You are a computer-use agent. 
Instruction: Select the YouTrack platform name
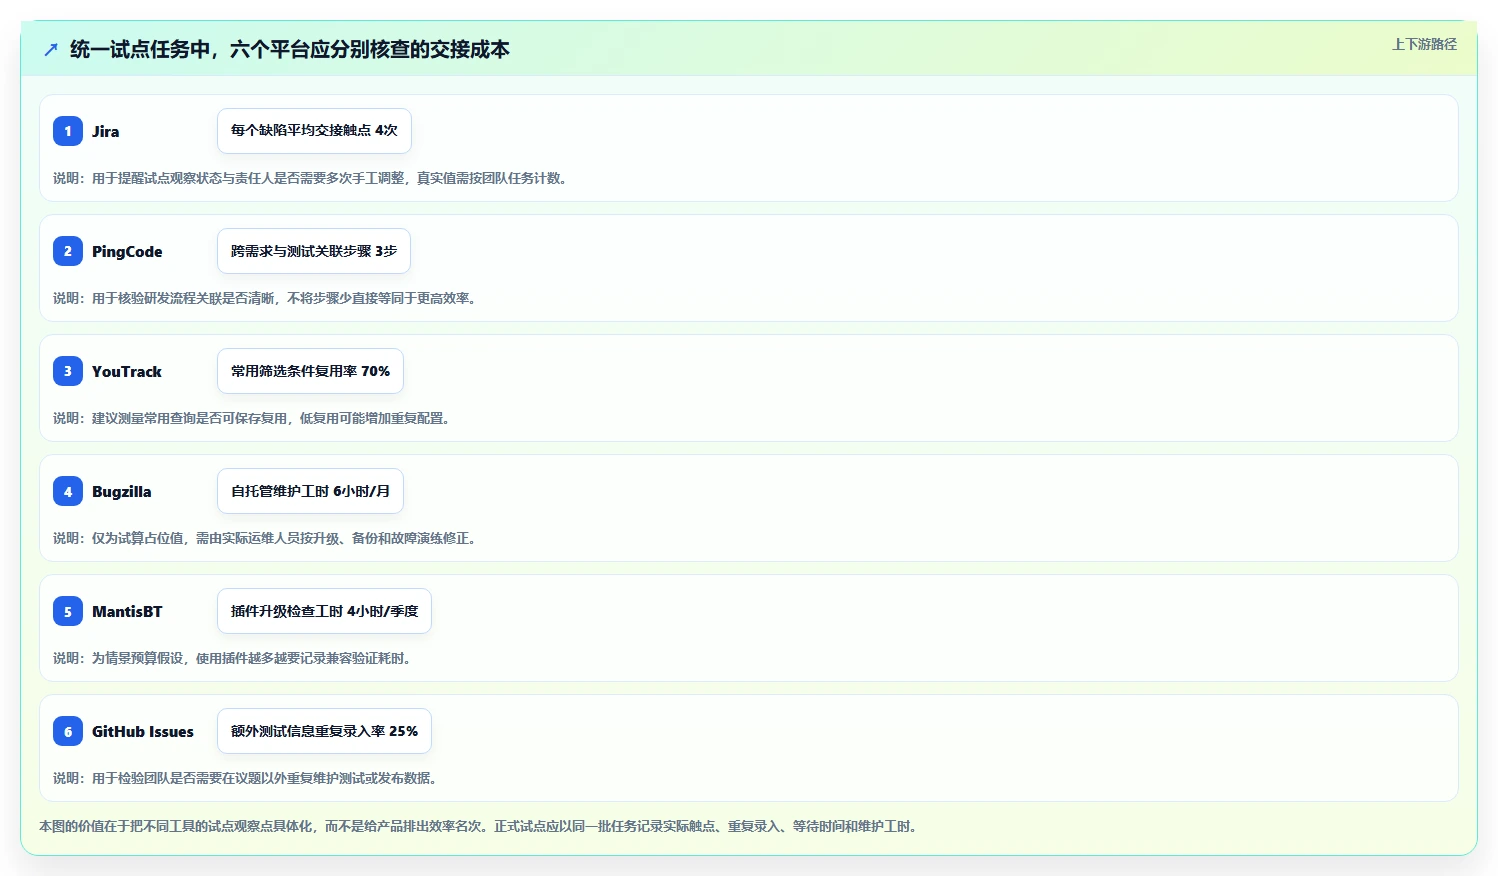point(127,371)
